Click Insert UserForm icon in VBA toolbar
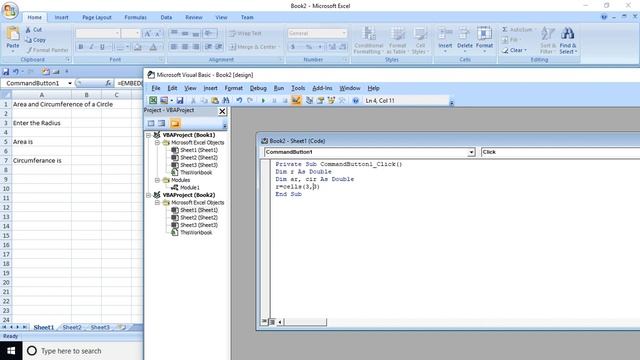The height and width of the screenshot is (360, 640). 164,100
